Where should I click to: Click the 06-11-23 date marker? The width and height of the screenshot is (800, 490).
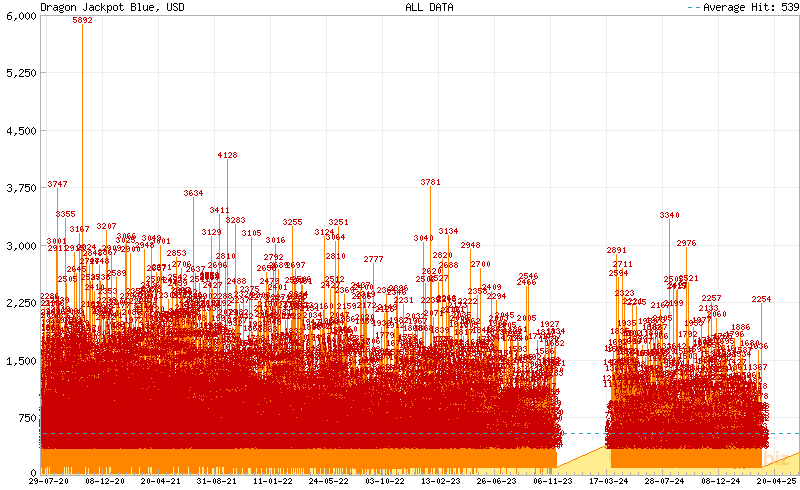(x=551, y=480)
